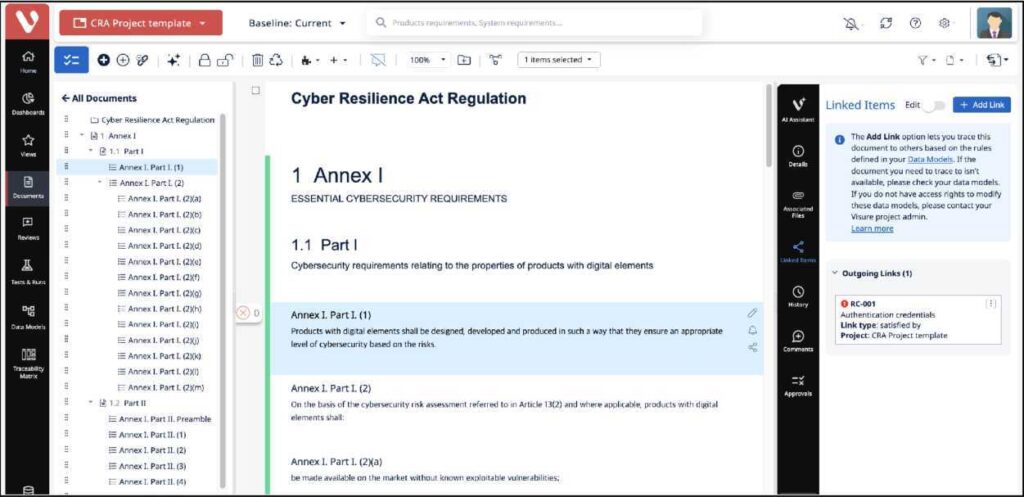
Task: Click the closed lock icon
Action: click(204, 60)
